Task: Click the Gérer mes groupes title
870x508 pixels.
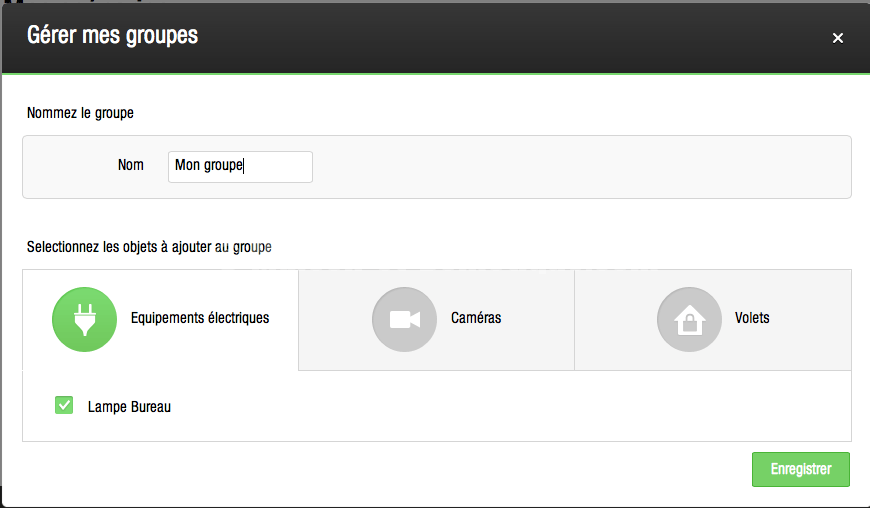Action: pos(113,35)
